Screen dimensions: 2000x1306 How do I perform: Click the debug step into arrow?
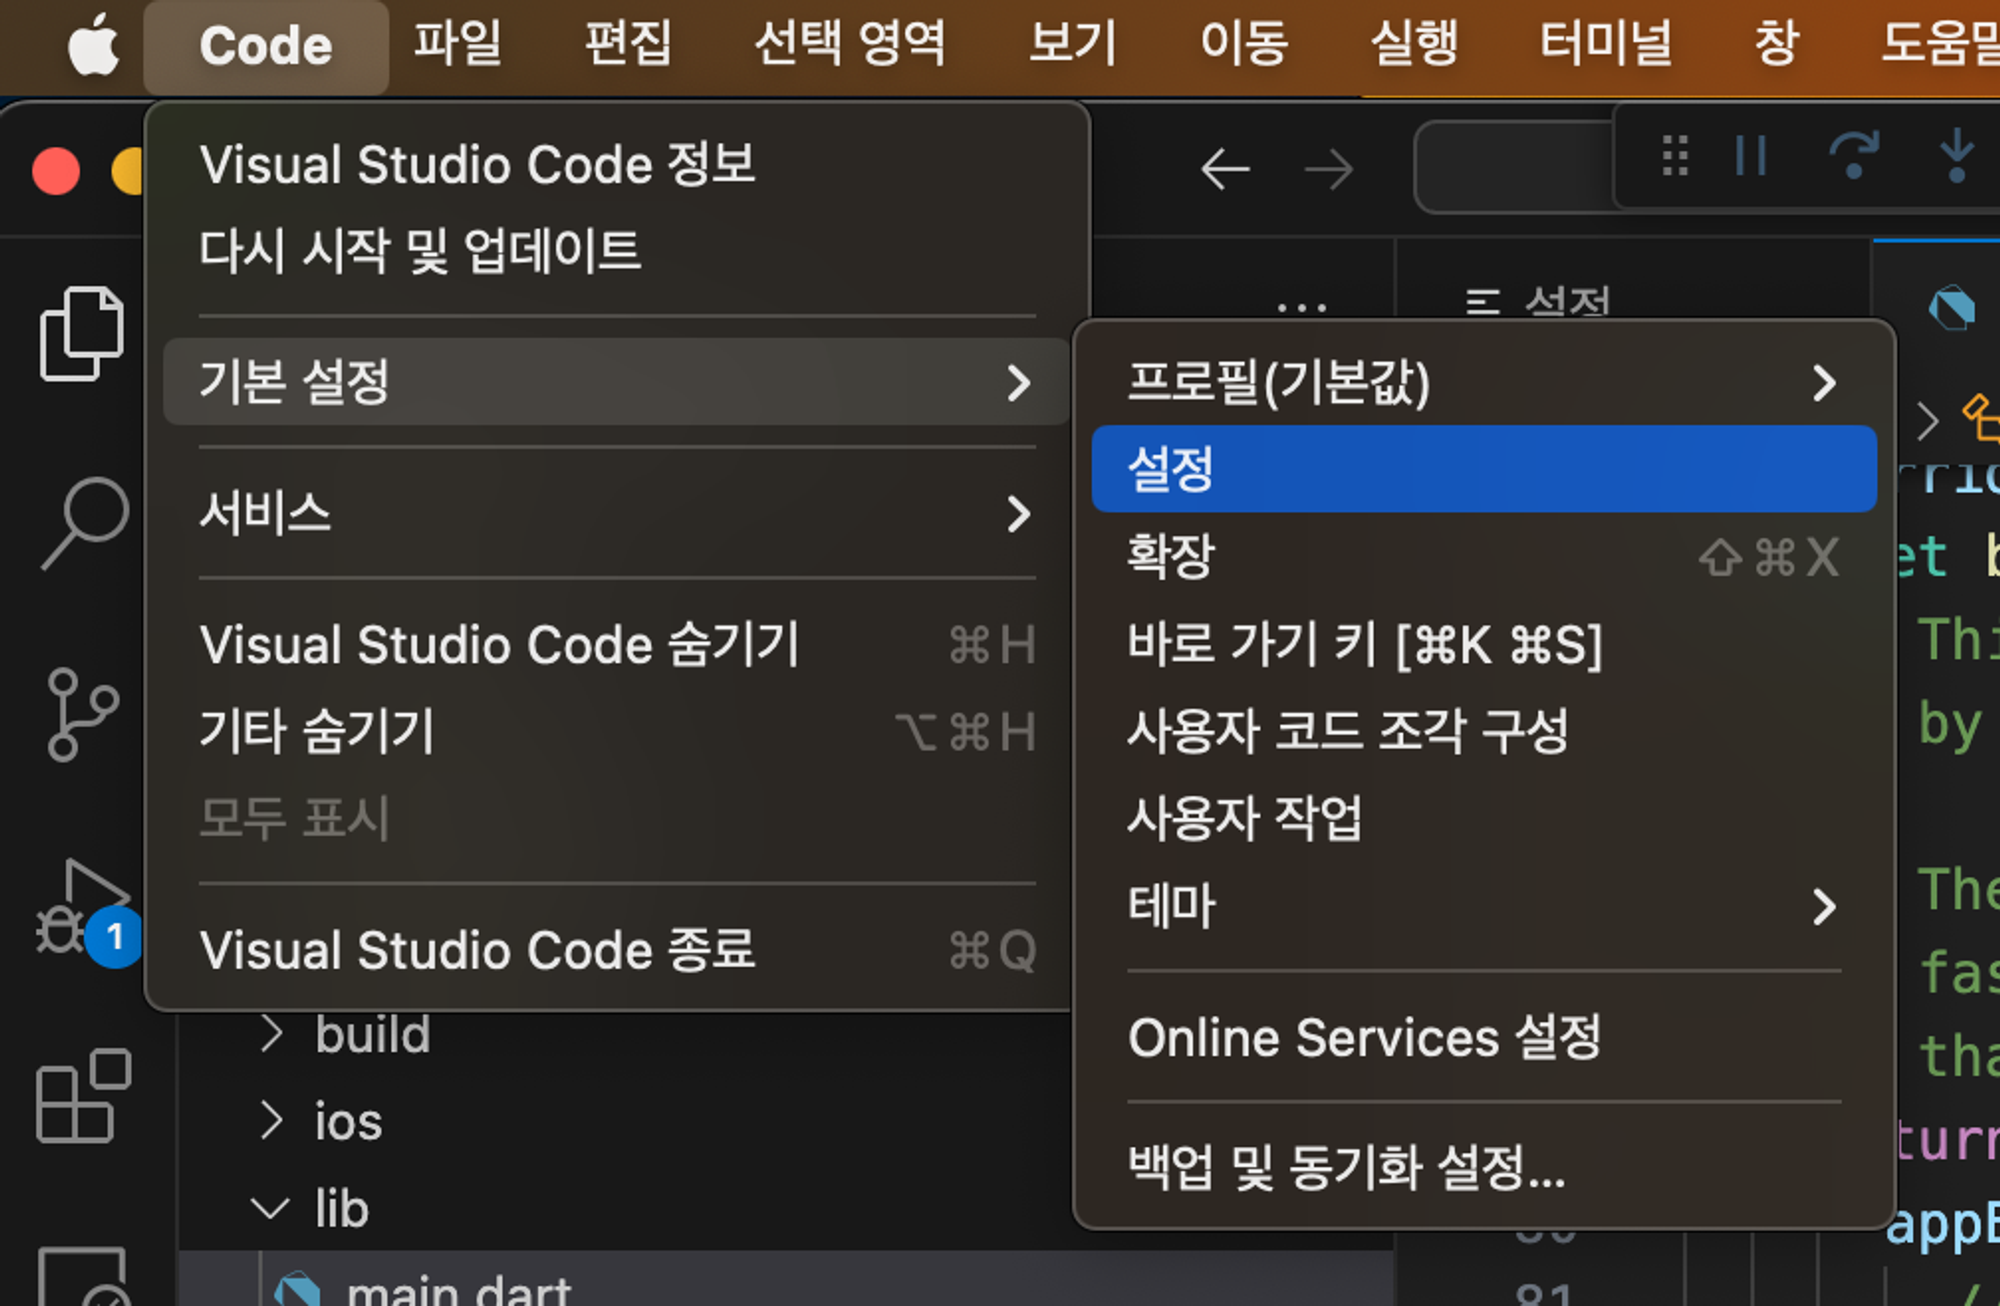coord(1955,157)
